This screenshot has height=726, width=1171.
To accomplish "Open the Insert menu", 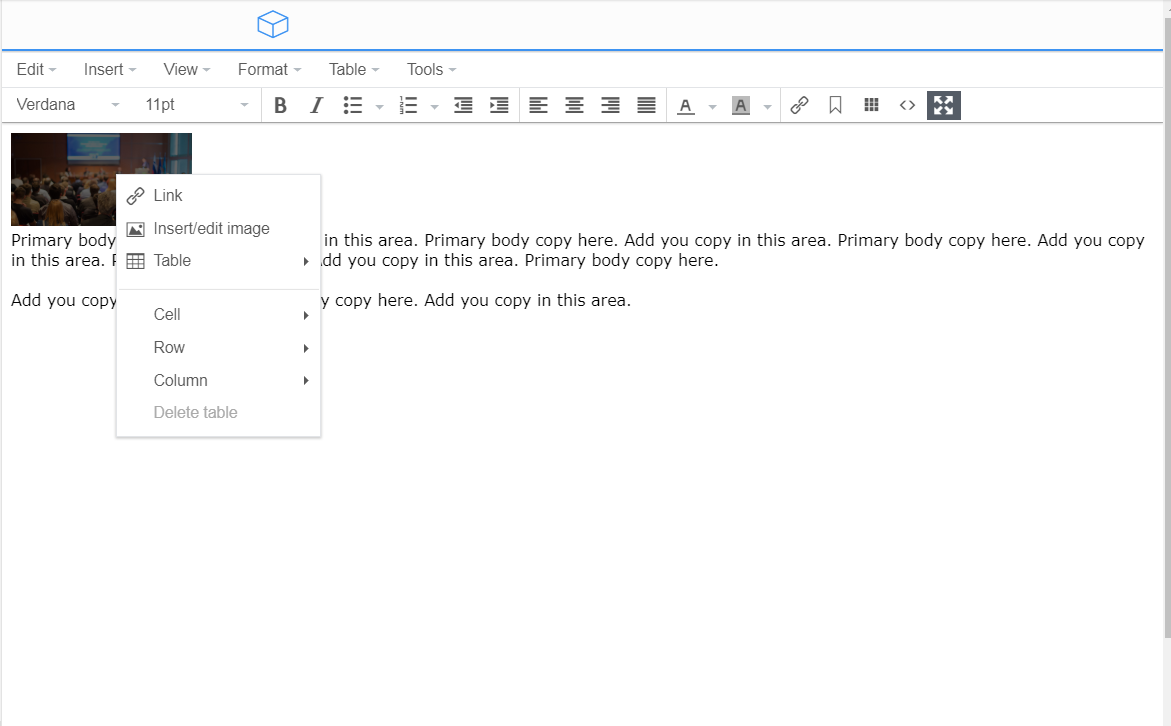I will 110,69.
